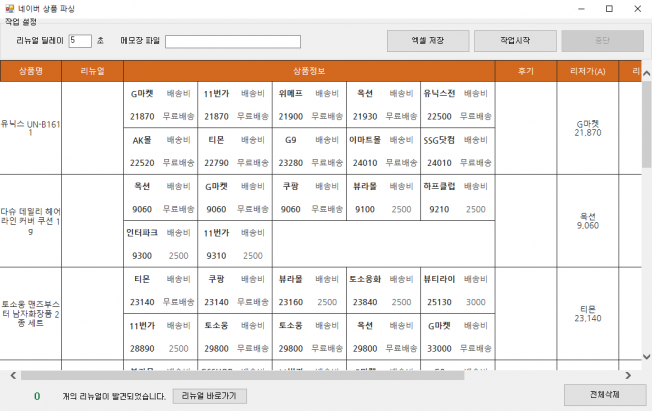652x411 pixels.
Task: Click the vertical scrollbar up arrow
Action: tap(646, 74)
